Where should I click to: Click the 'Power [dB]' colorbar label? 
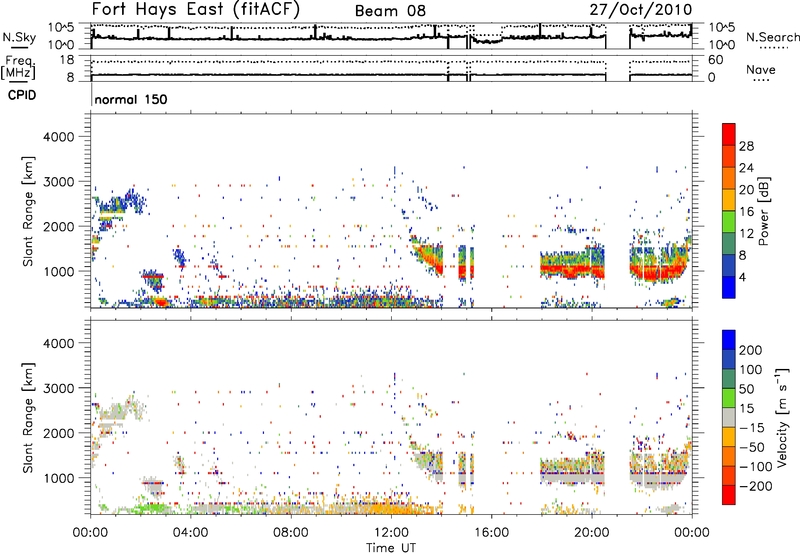pos(764,211)
